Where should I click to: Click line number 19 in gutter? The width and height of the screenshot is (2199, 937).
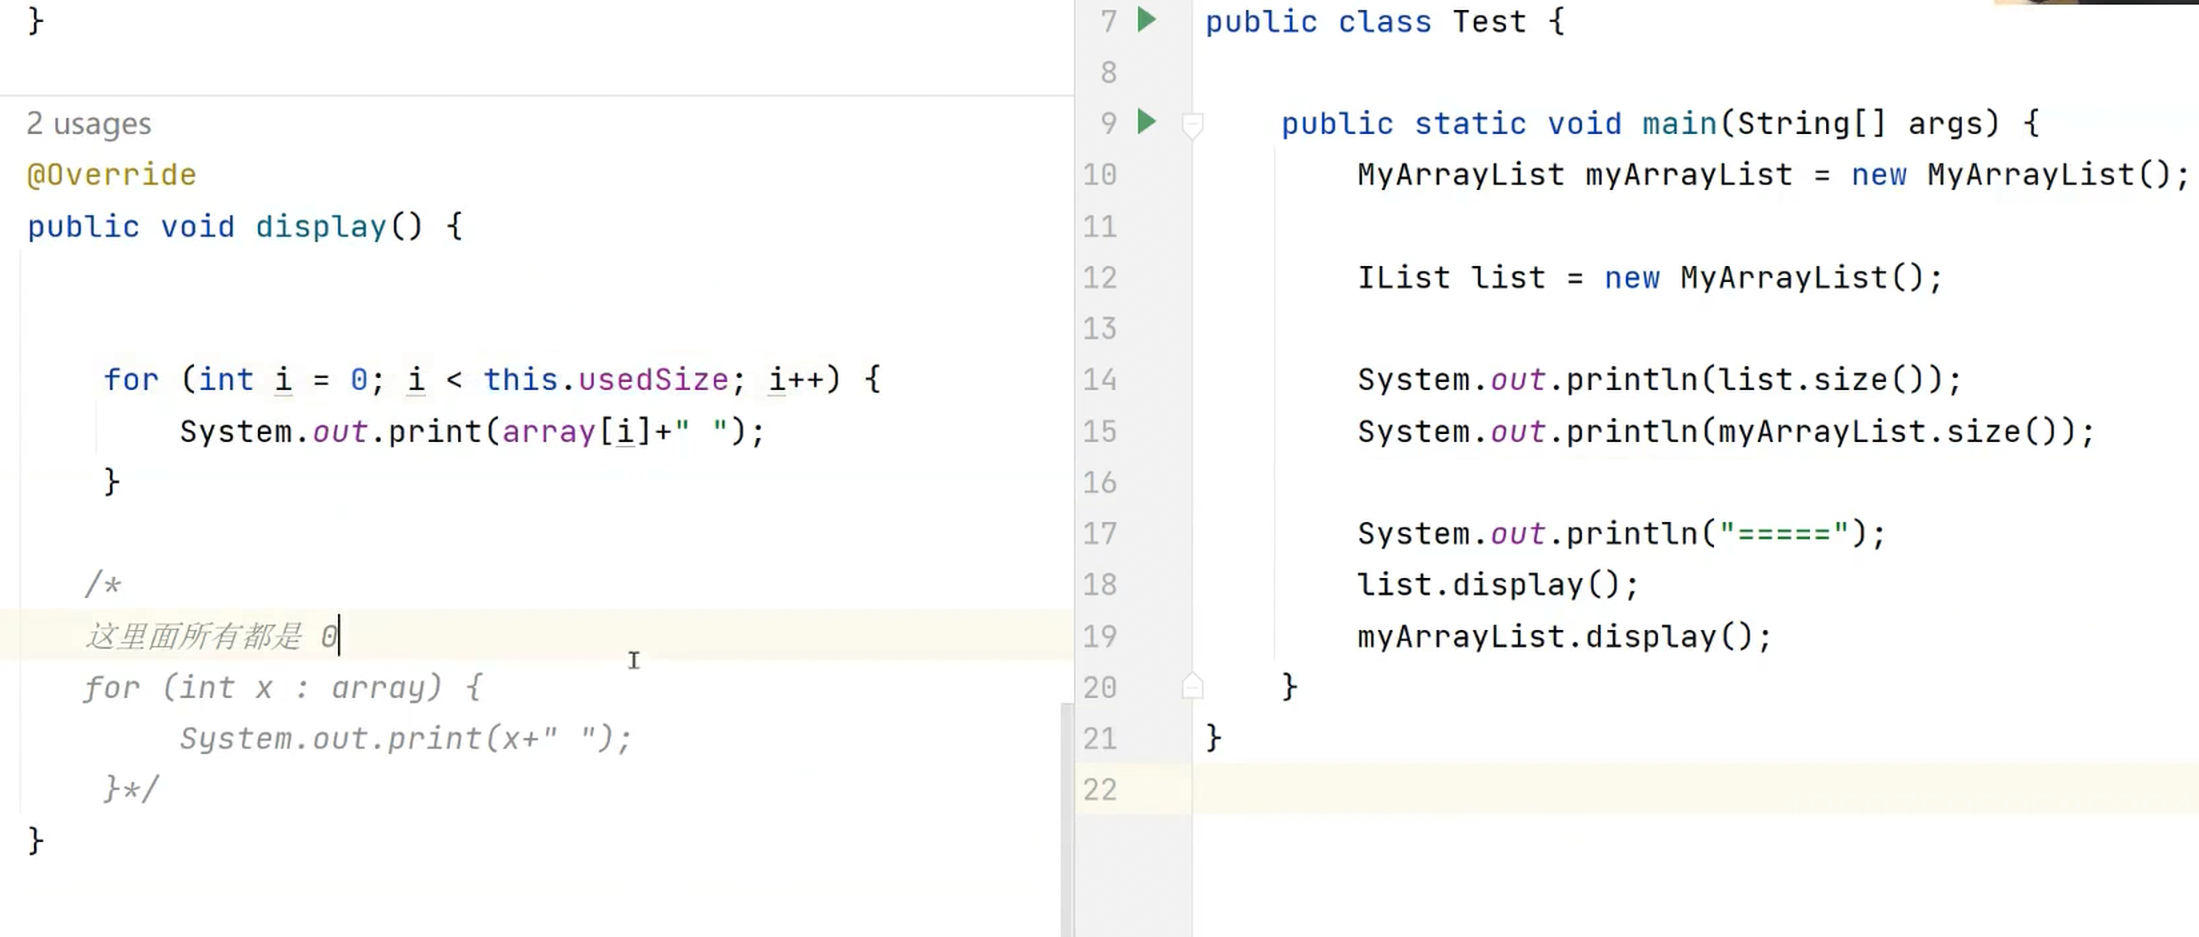pyautogui.click(x=1100, y=637)
